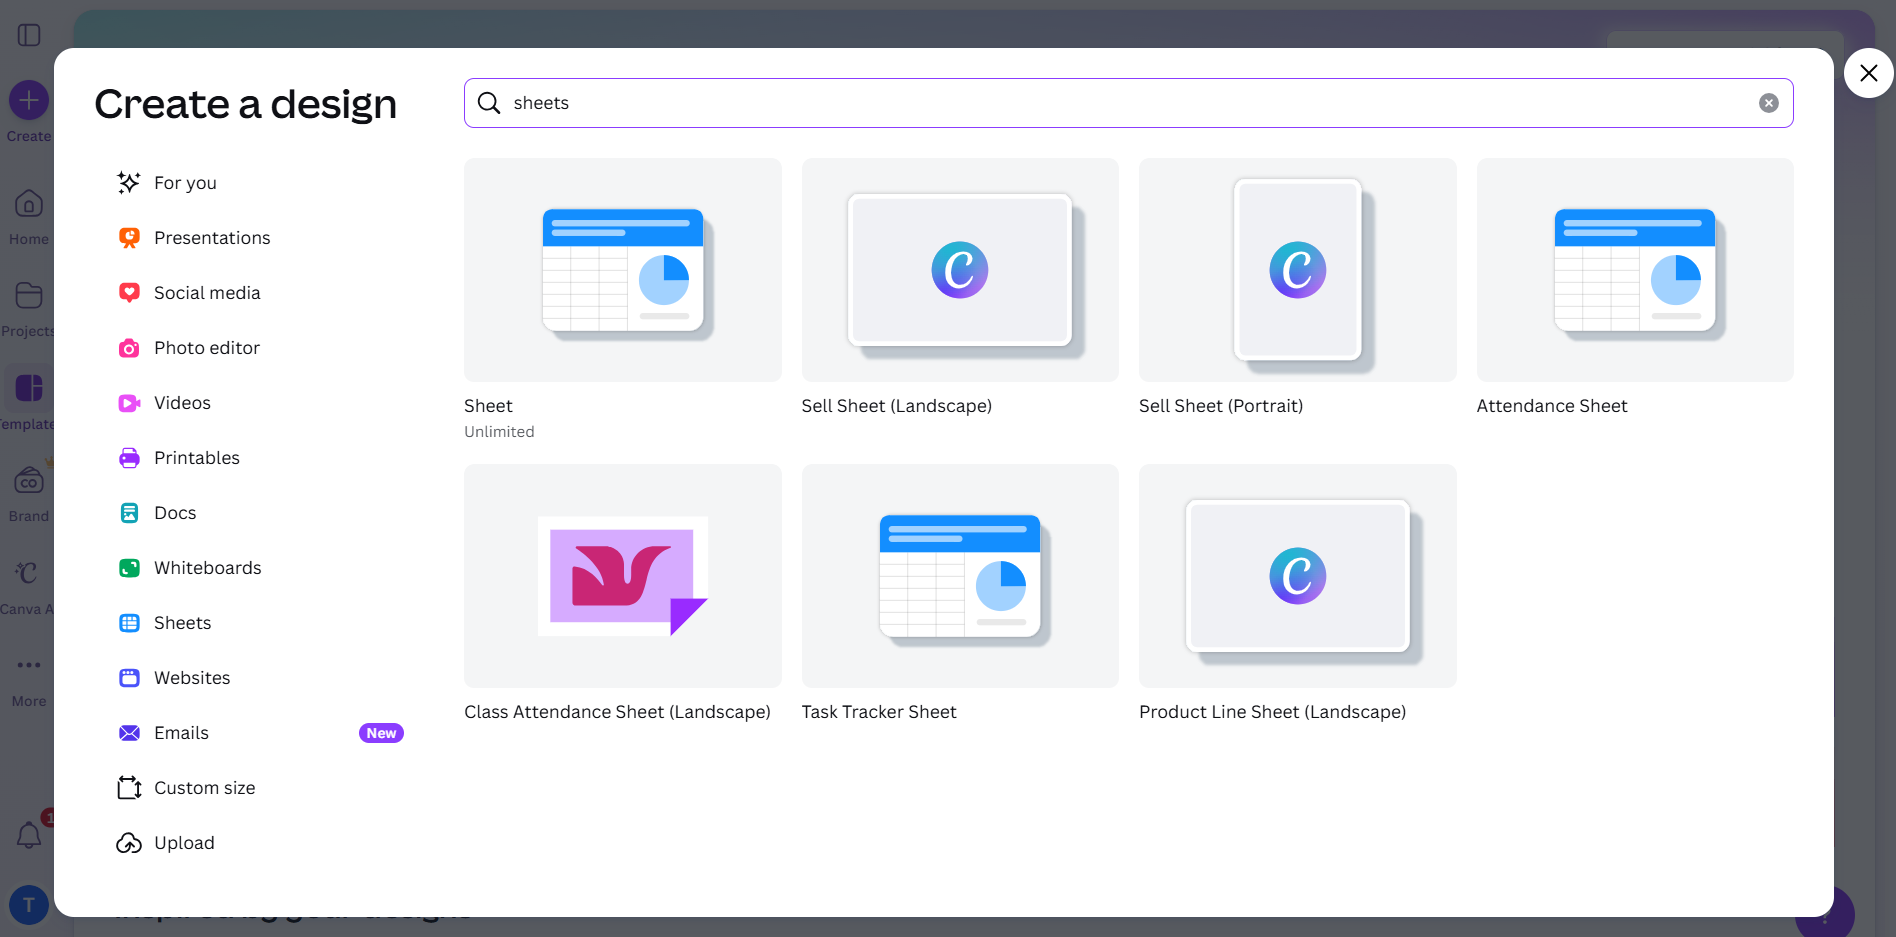Image resolution: width=1896 pixels, height=937 pixels.
Task: Choose Custom size option
Action: pyautogui.click(x=204, y=788)
